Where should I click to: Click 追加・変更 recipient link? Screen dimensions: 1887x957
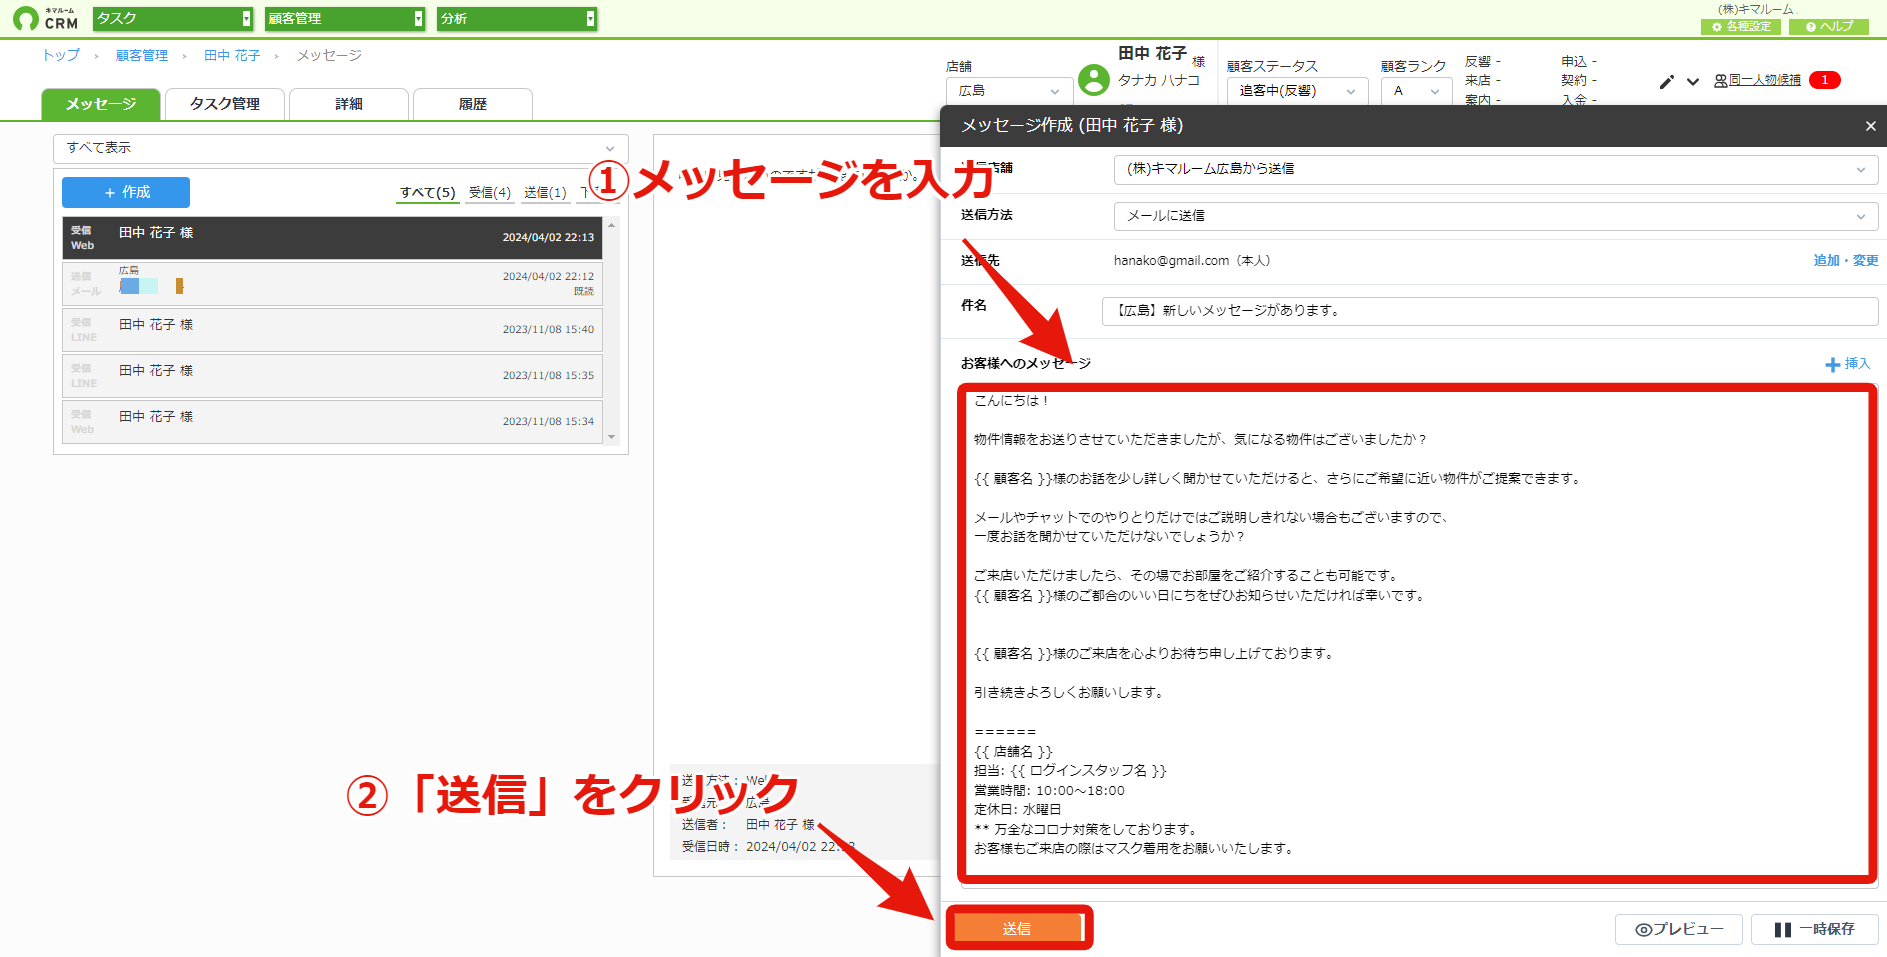pyautogui.click(x=1846, y=260)
